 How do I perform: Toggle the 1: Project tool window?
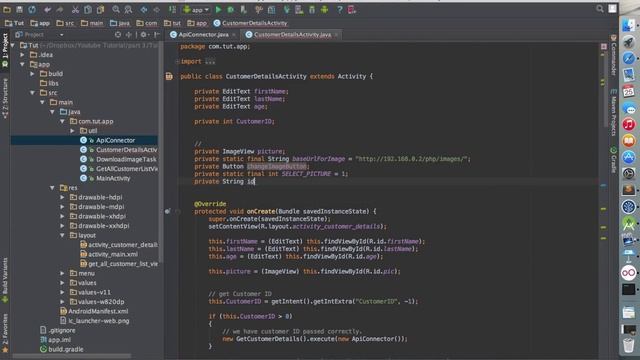click(x=5, y=51)
